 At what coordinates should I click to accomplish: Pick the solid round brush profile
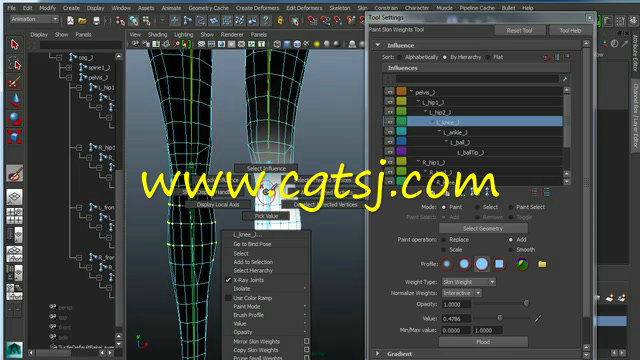coord(482,264)
